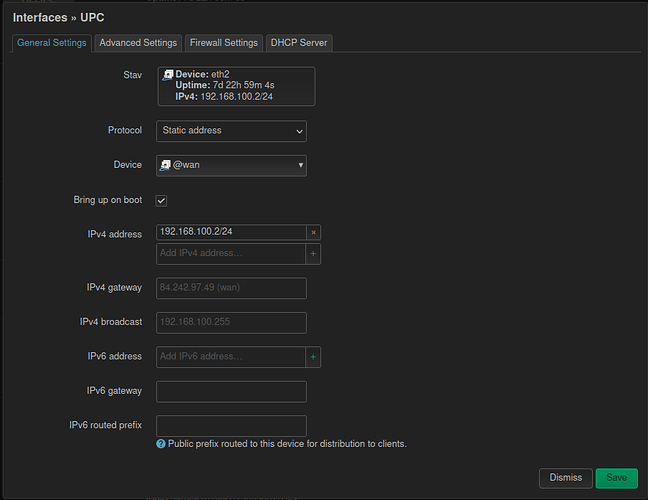Expand the Device dropdown showing @wan
This screenshot has height=500, width=648.
[x=231, y=166]
